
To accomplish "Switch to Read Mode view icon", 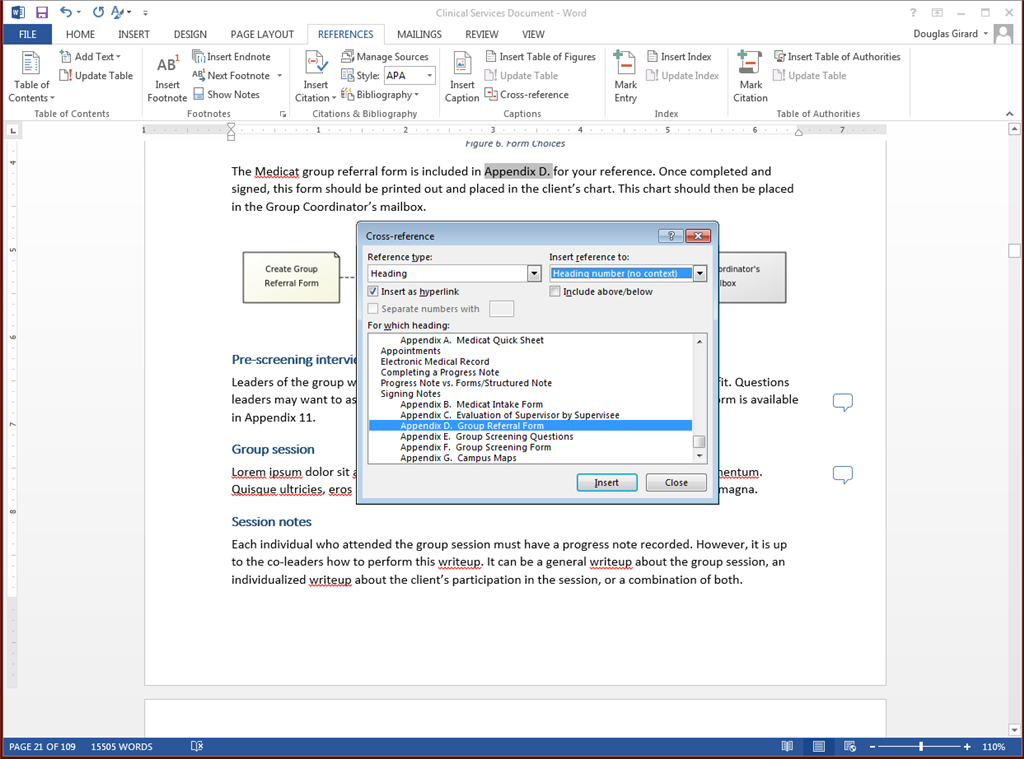I will (x=788, y=747).
